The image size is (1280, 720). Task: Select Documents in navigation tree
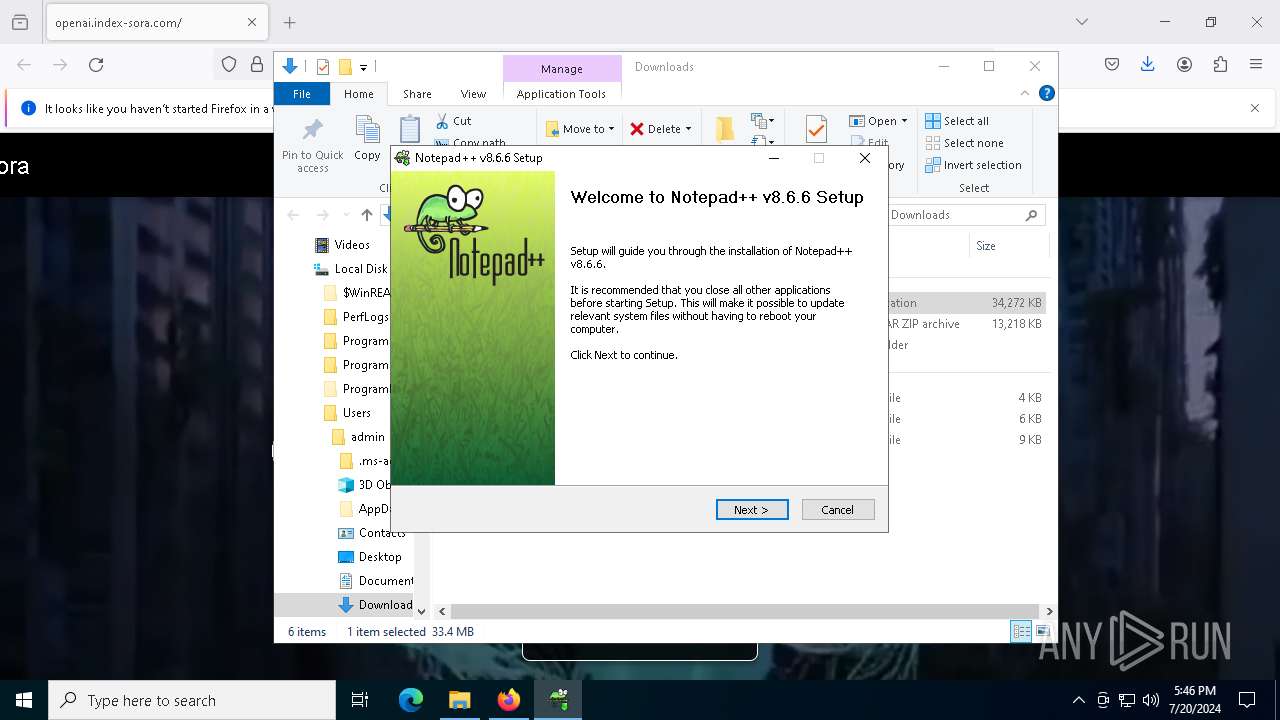tap(376, 581)
